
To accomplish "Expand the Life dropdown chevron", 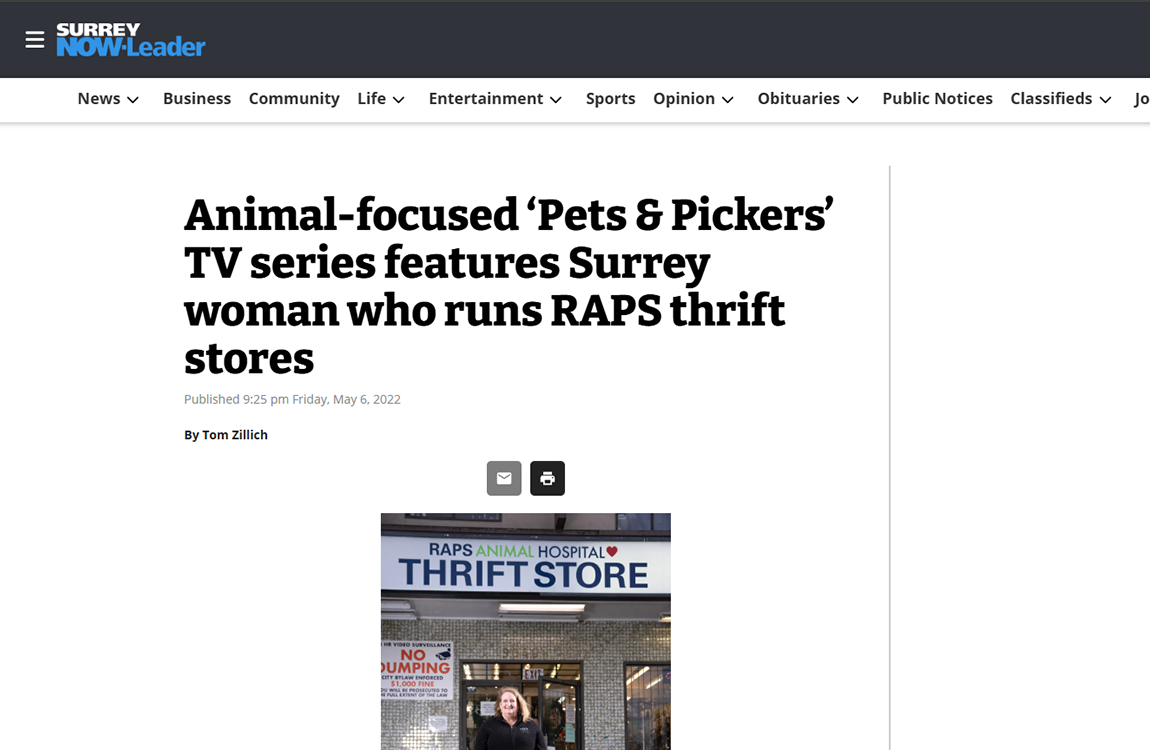I will [x=398, y=100].
